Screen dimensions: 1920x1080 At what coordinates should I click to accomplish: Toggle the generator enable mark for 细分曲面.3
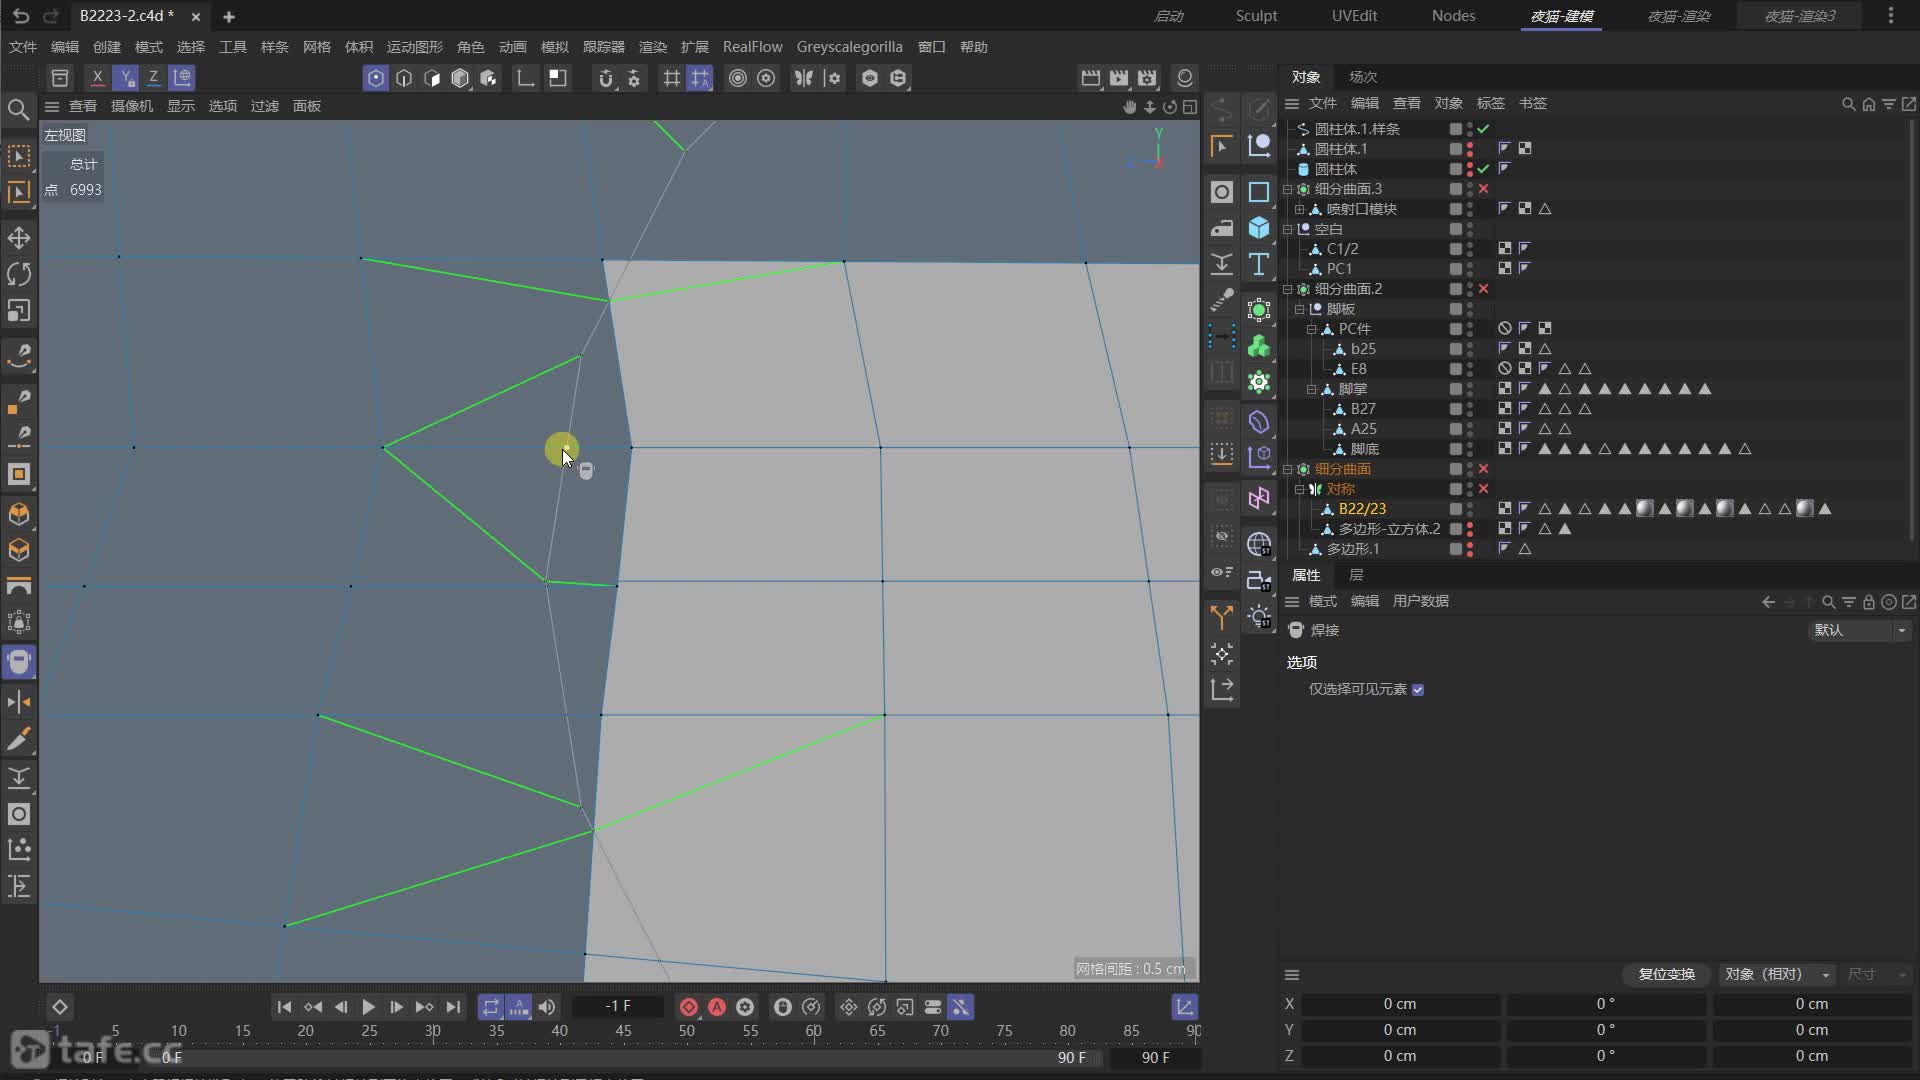pos(1484,189)
